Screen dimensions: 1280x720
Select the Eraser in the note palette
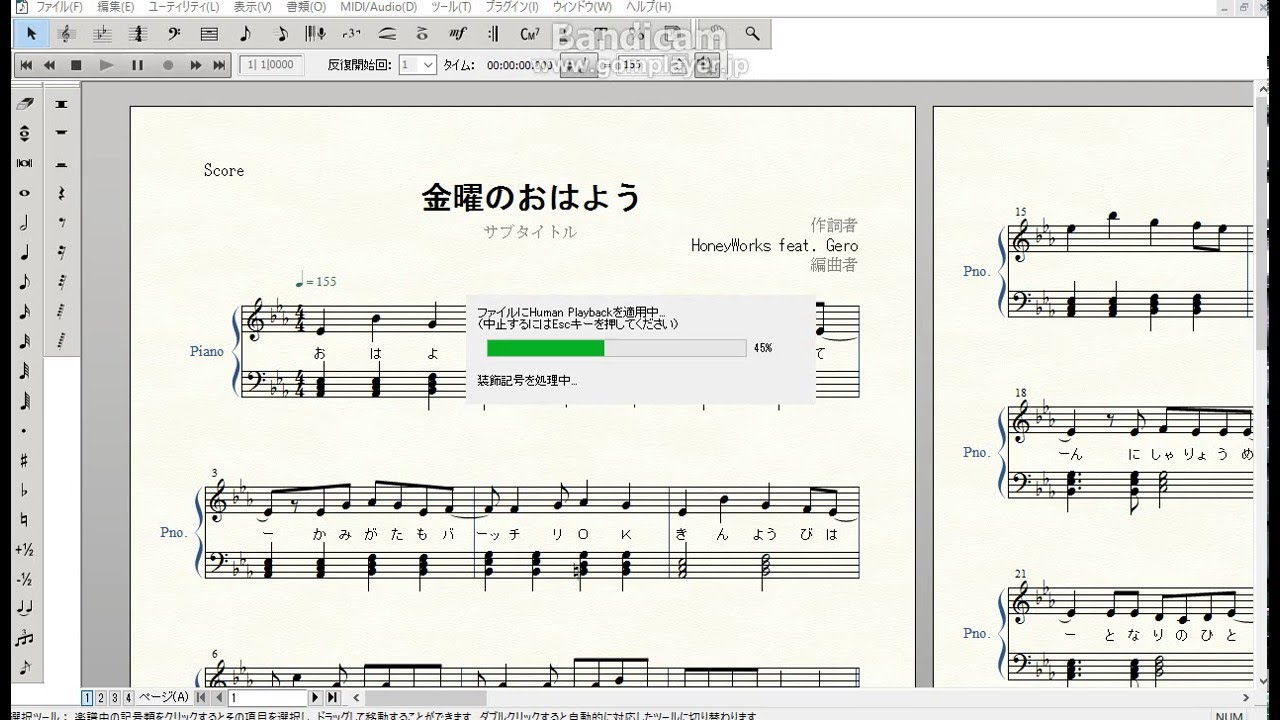(x=25, y=104)
